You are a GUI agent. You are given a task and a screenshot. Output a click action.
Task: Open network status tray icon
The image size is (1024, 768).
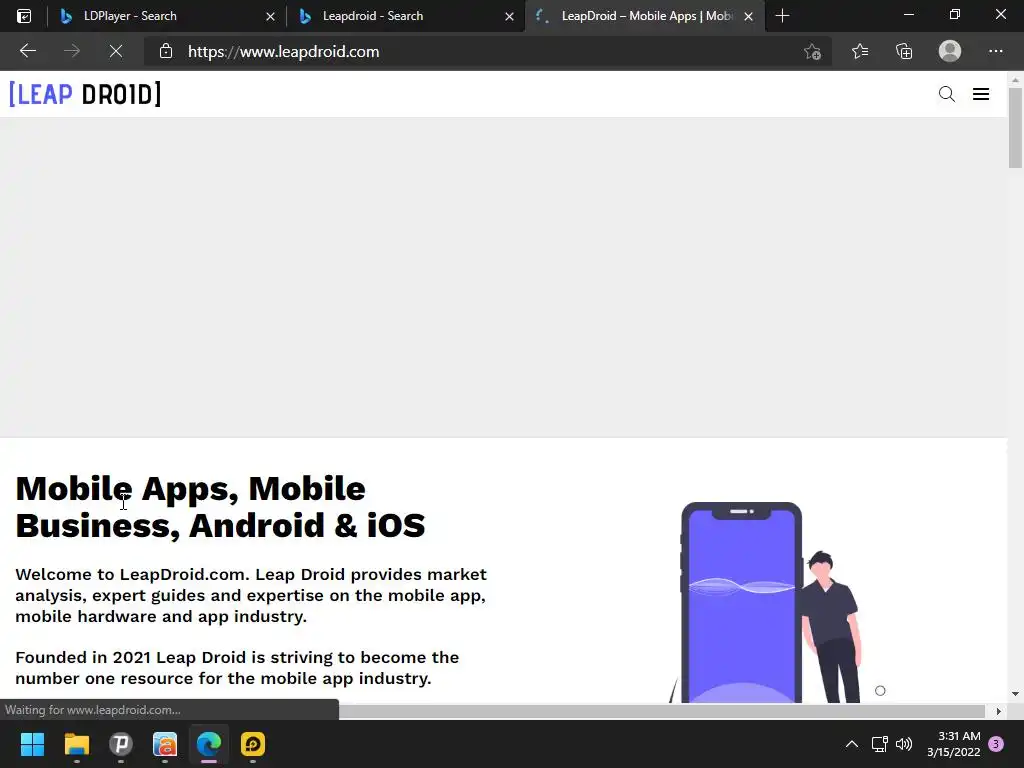pyautogui.click(x=879, y=744)
